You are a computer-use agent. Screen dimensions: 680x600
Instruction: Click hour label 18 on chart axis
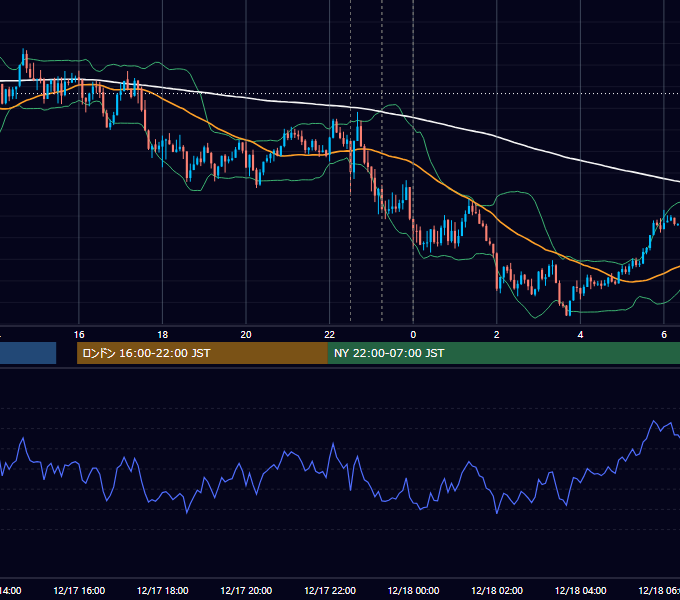coord(163,335)
